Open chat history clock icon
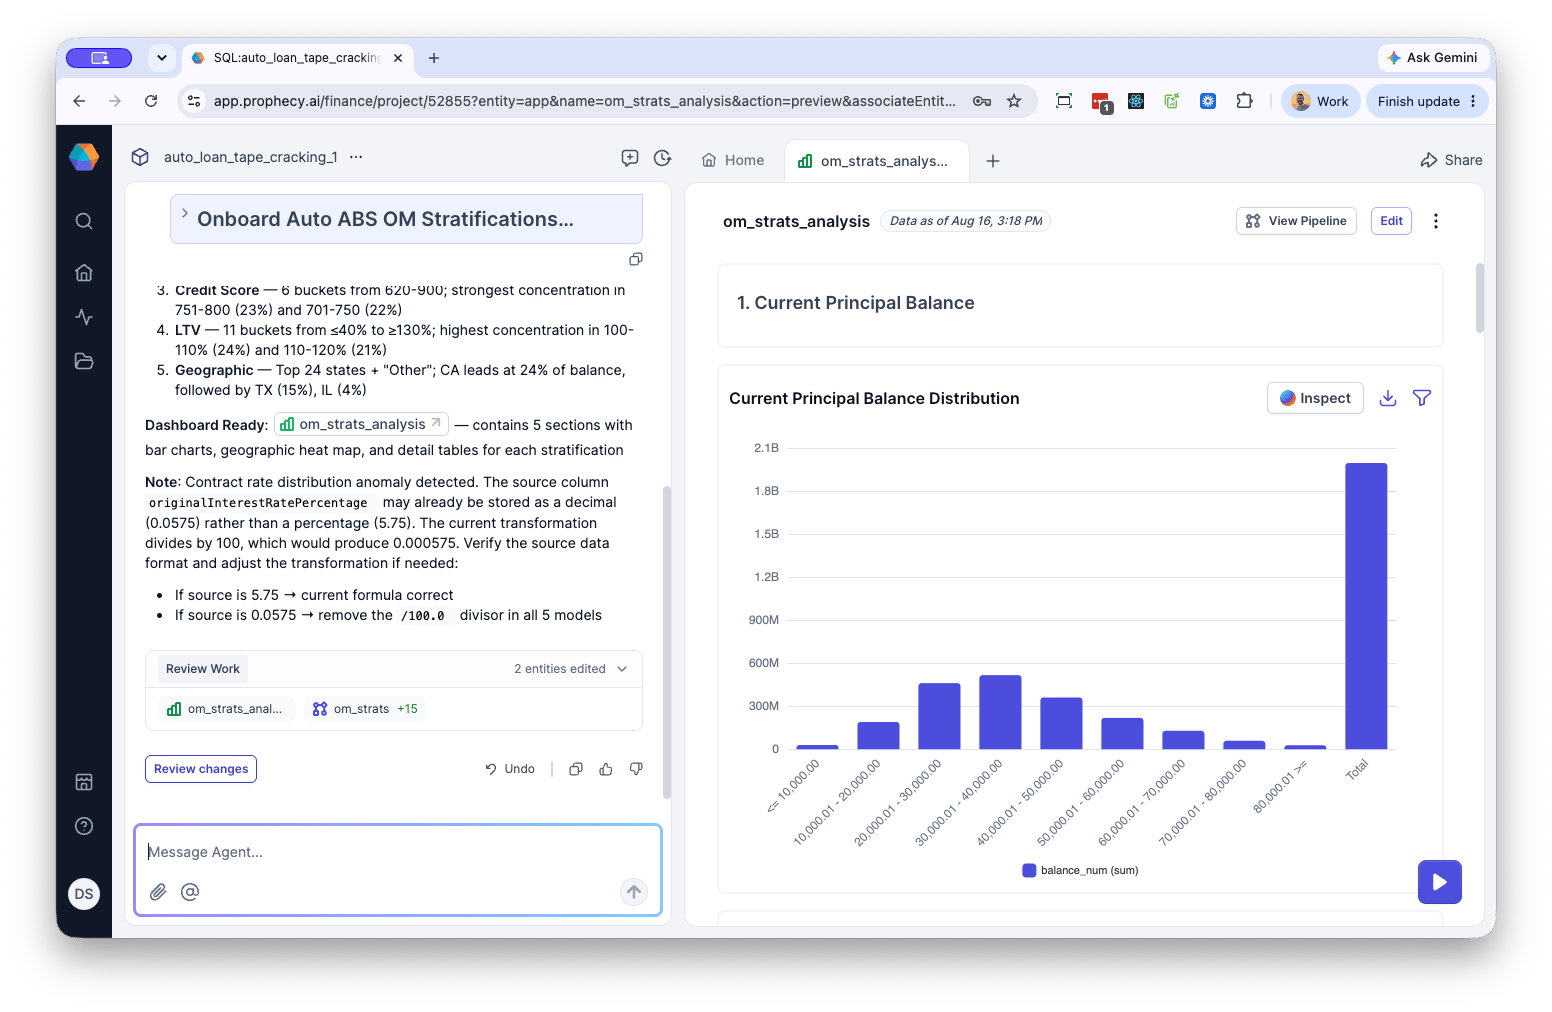The width and height of the screenshot is (1552, 1012). [662, 158]
